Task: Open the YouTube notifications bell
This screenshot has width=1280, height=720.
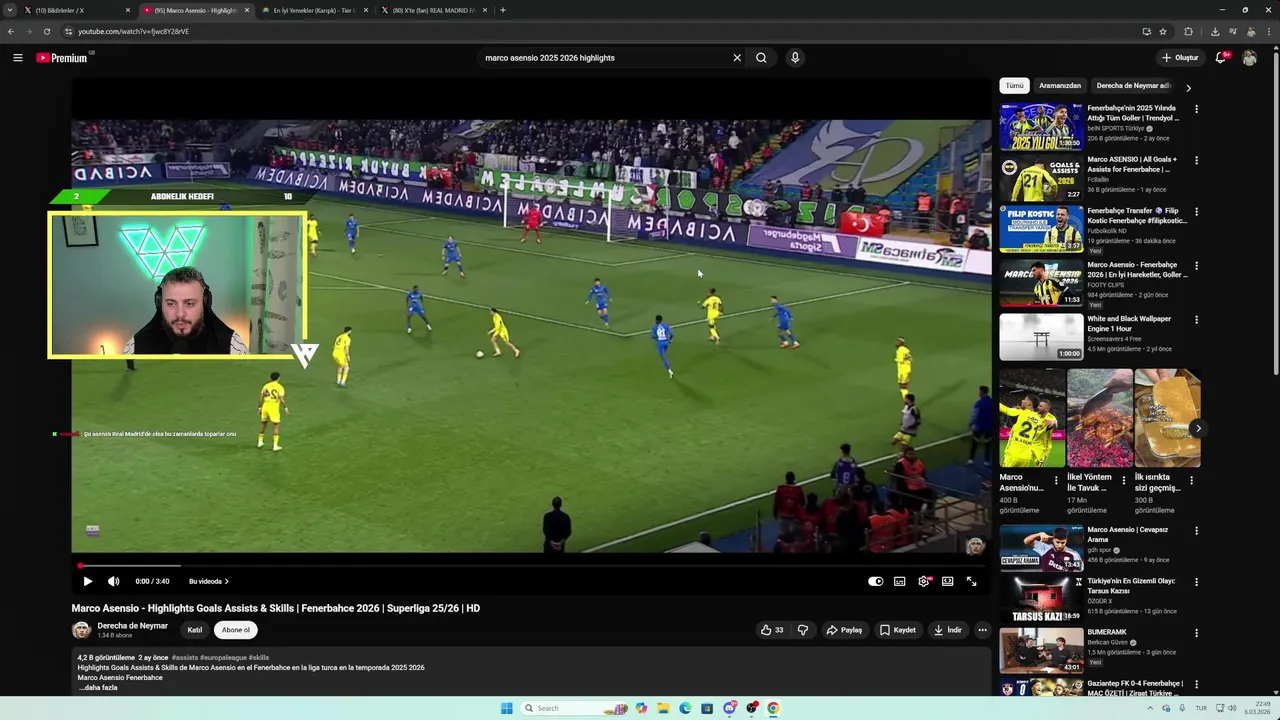Action: [x=1221, y=58]
